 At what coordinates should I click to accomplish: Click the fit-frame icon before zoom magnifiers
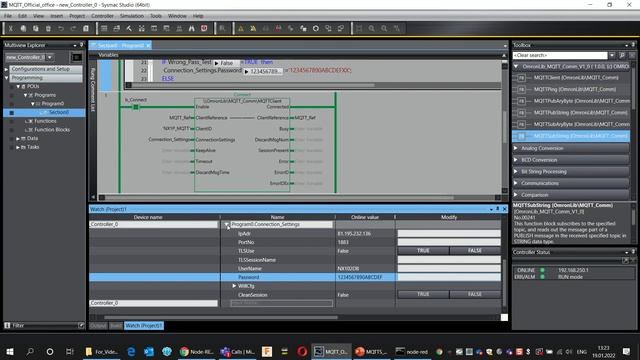[359, 29]
